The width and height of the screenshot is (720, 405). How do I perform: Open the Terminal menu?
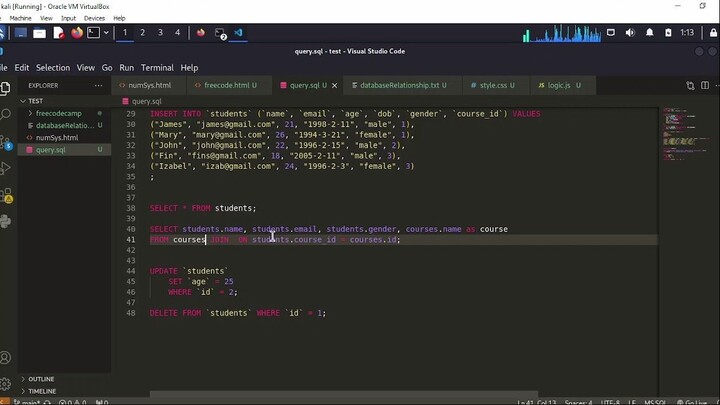tap(157, 68)
